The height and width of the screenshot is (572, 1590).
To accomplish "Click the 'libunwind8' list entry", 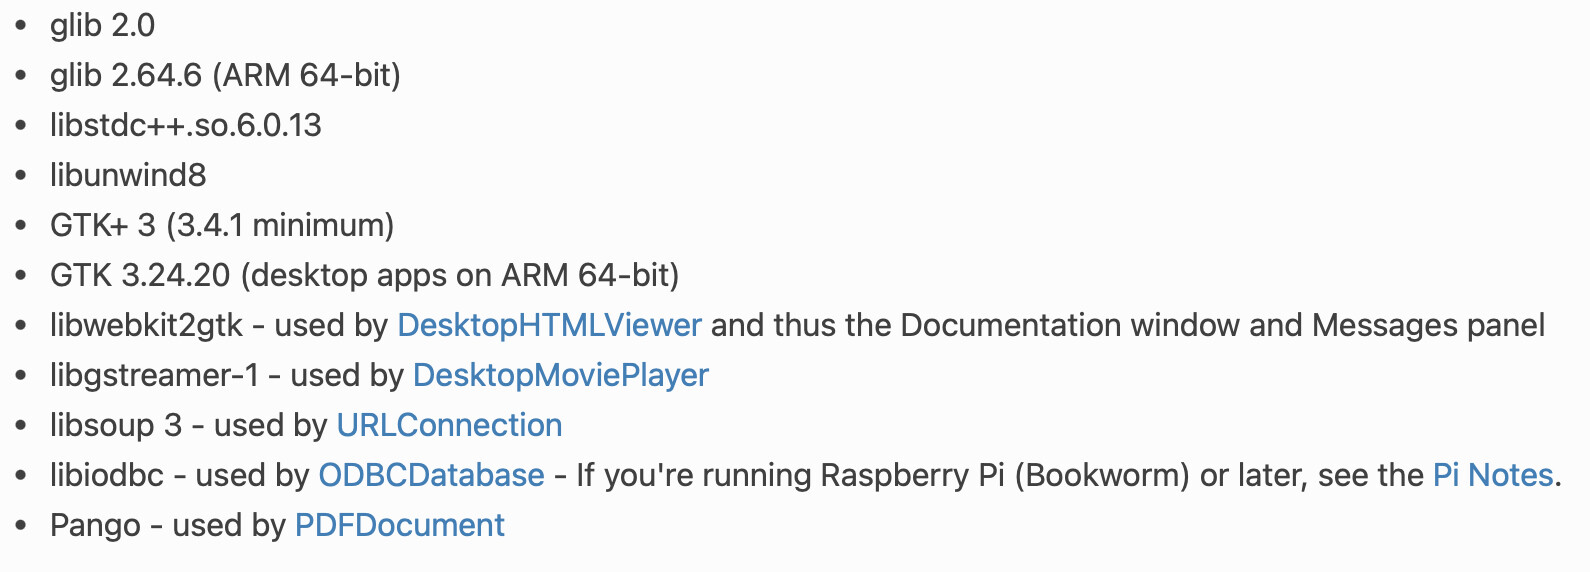I will tap(128, 175).
